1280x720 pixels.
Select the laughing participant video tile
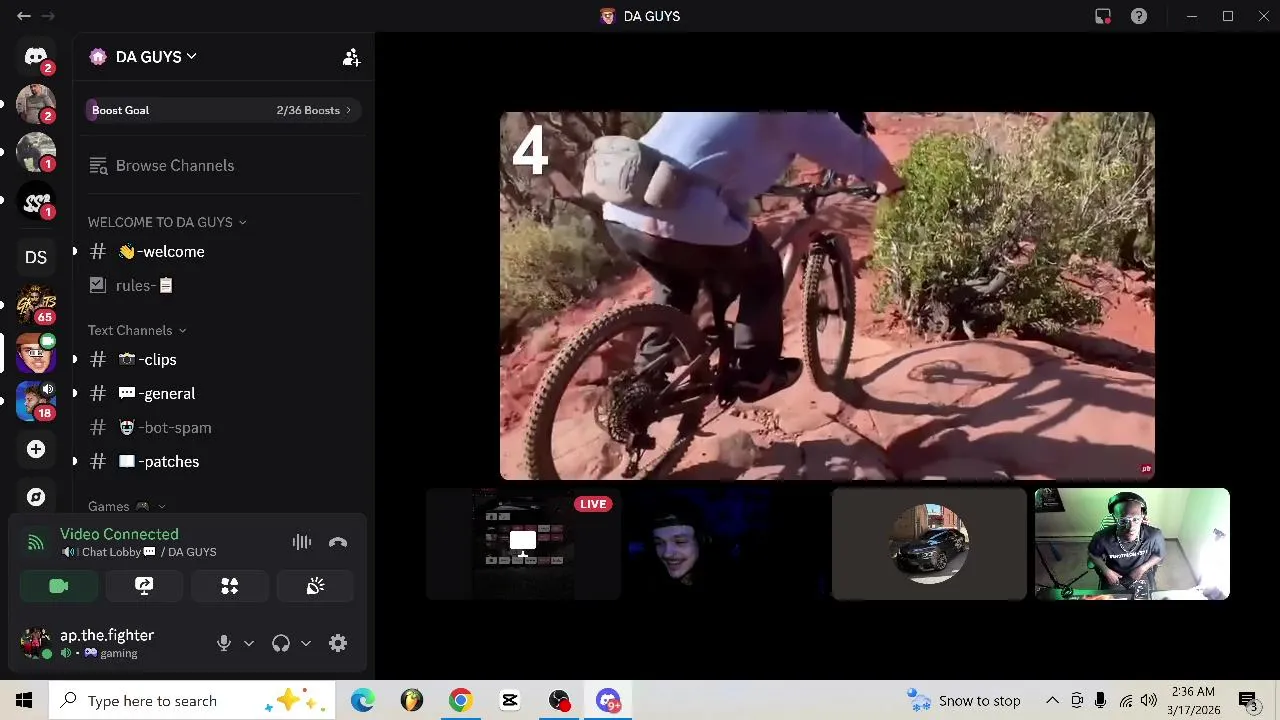tap(726, 544)
